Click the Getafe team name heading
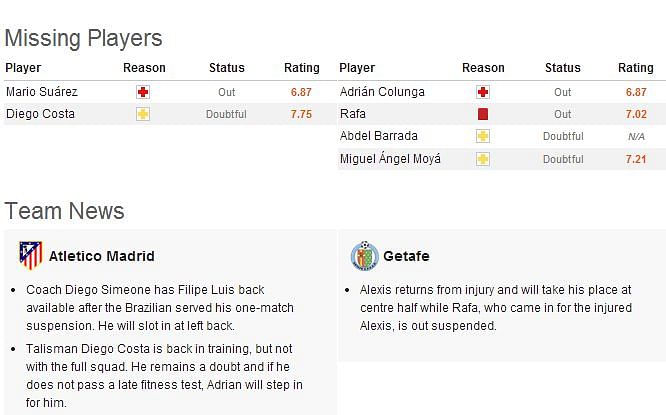This screenshot has width=666, height=415. pos(406,256)
